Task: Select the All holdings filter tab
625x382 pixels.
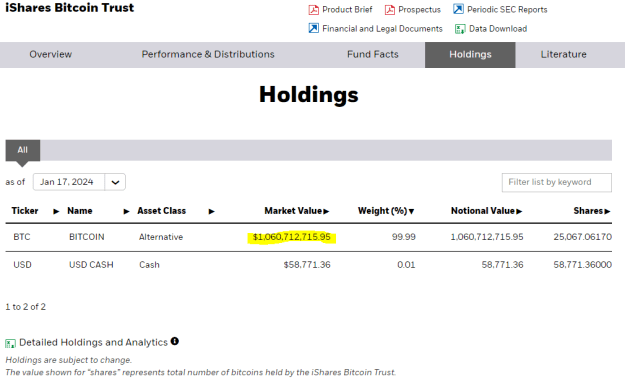Action: click(23, 150)
